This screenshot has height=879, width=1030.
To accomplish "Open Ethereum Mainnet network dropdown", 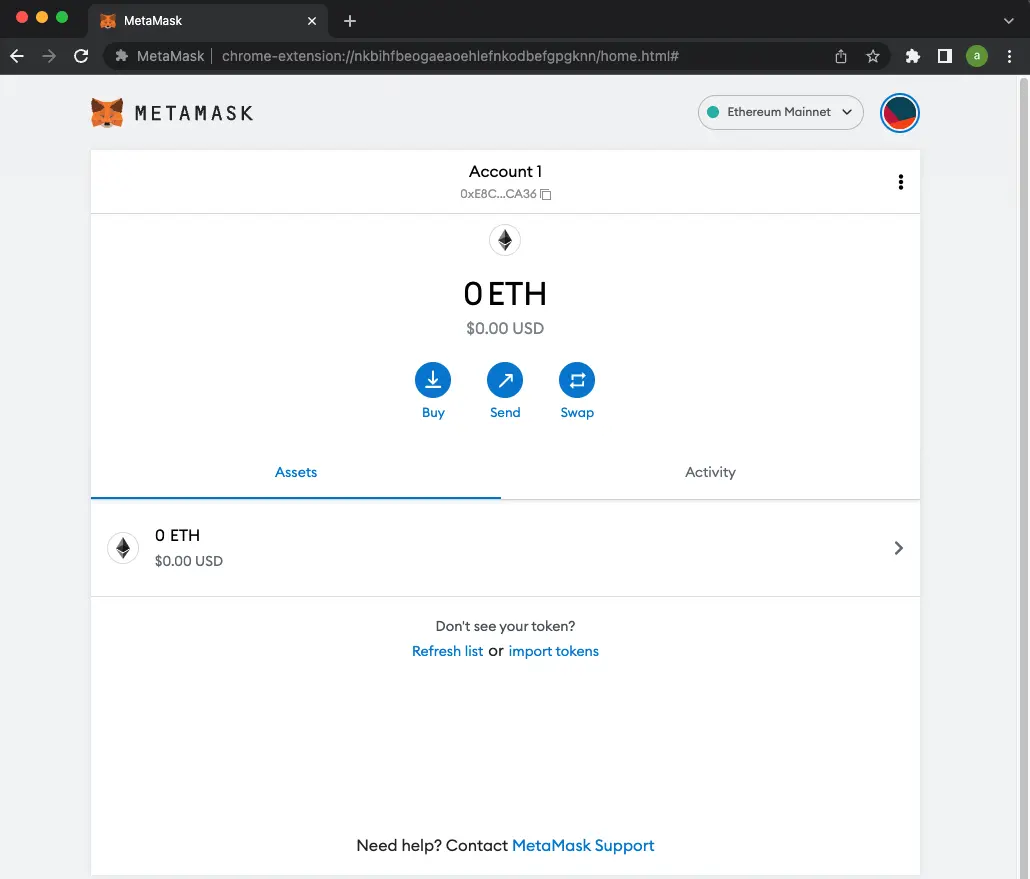I will pos(780,112).
